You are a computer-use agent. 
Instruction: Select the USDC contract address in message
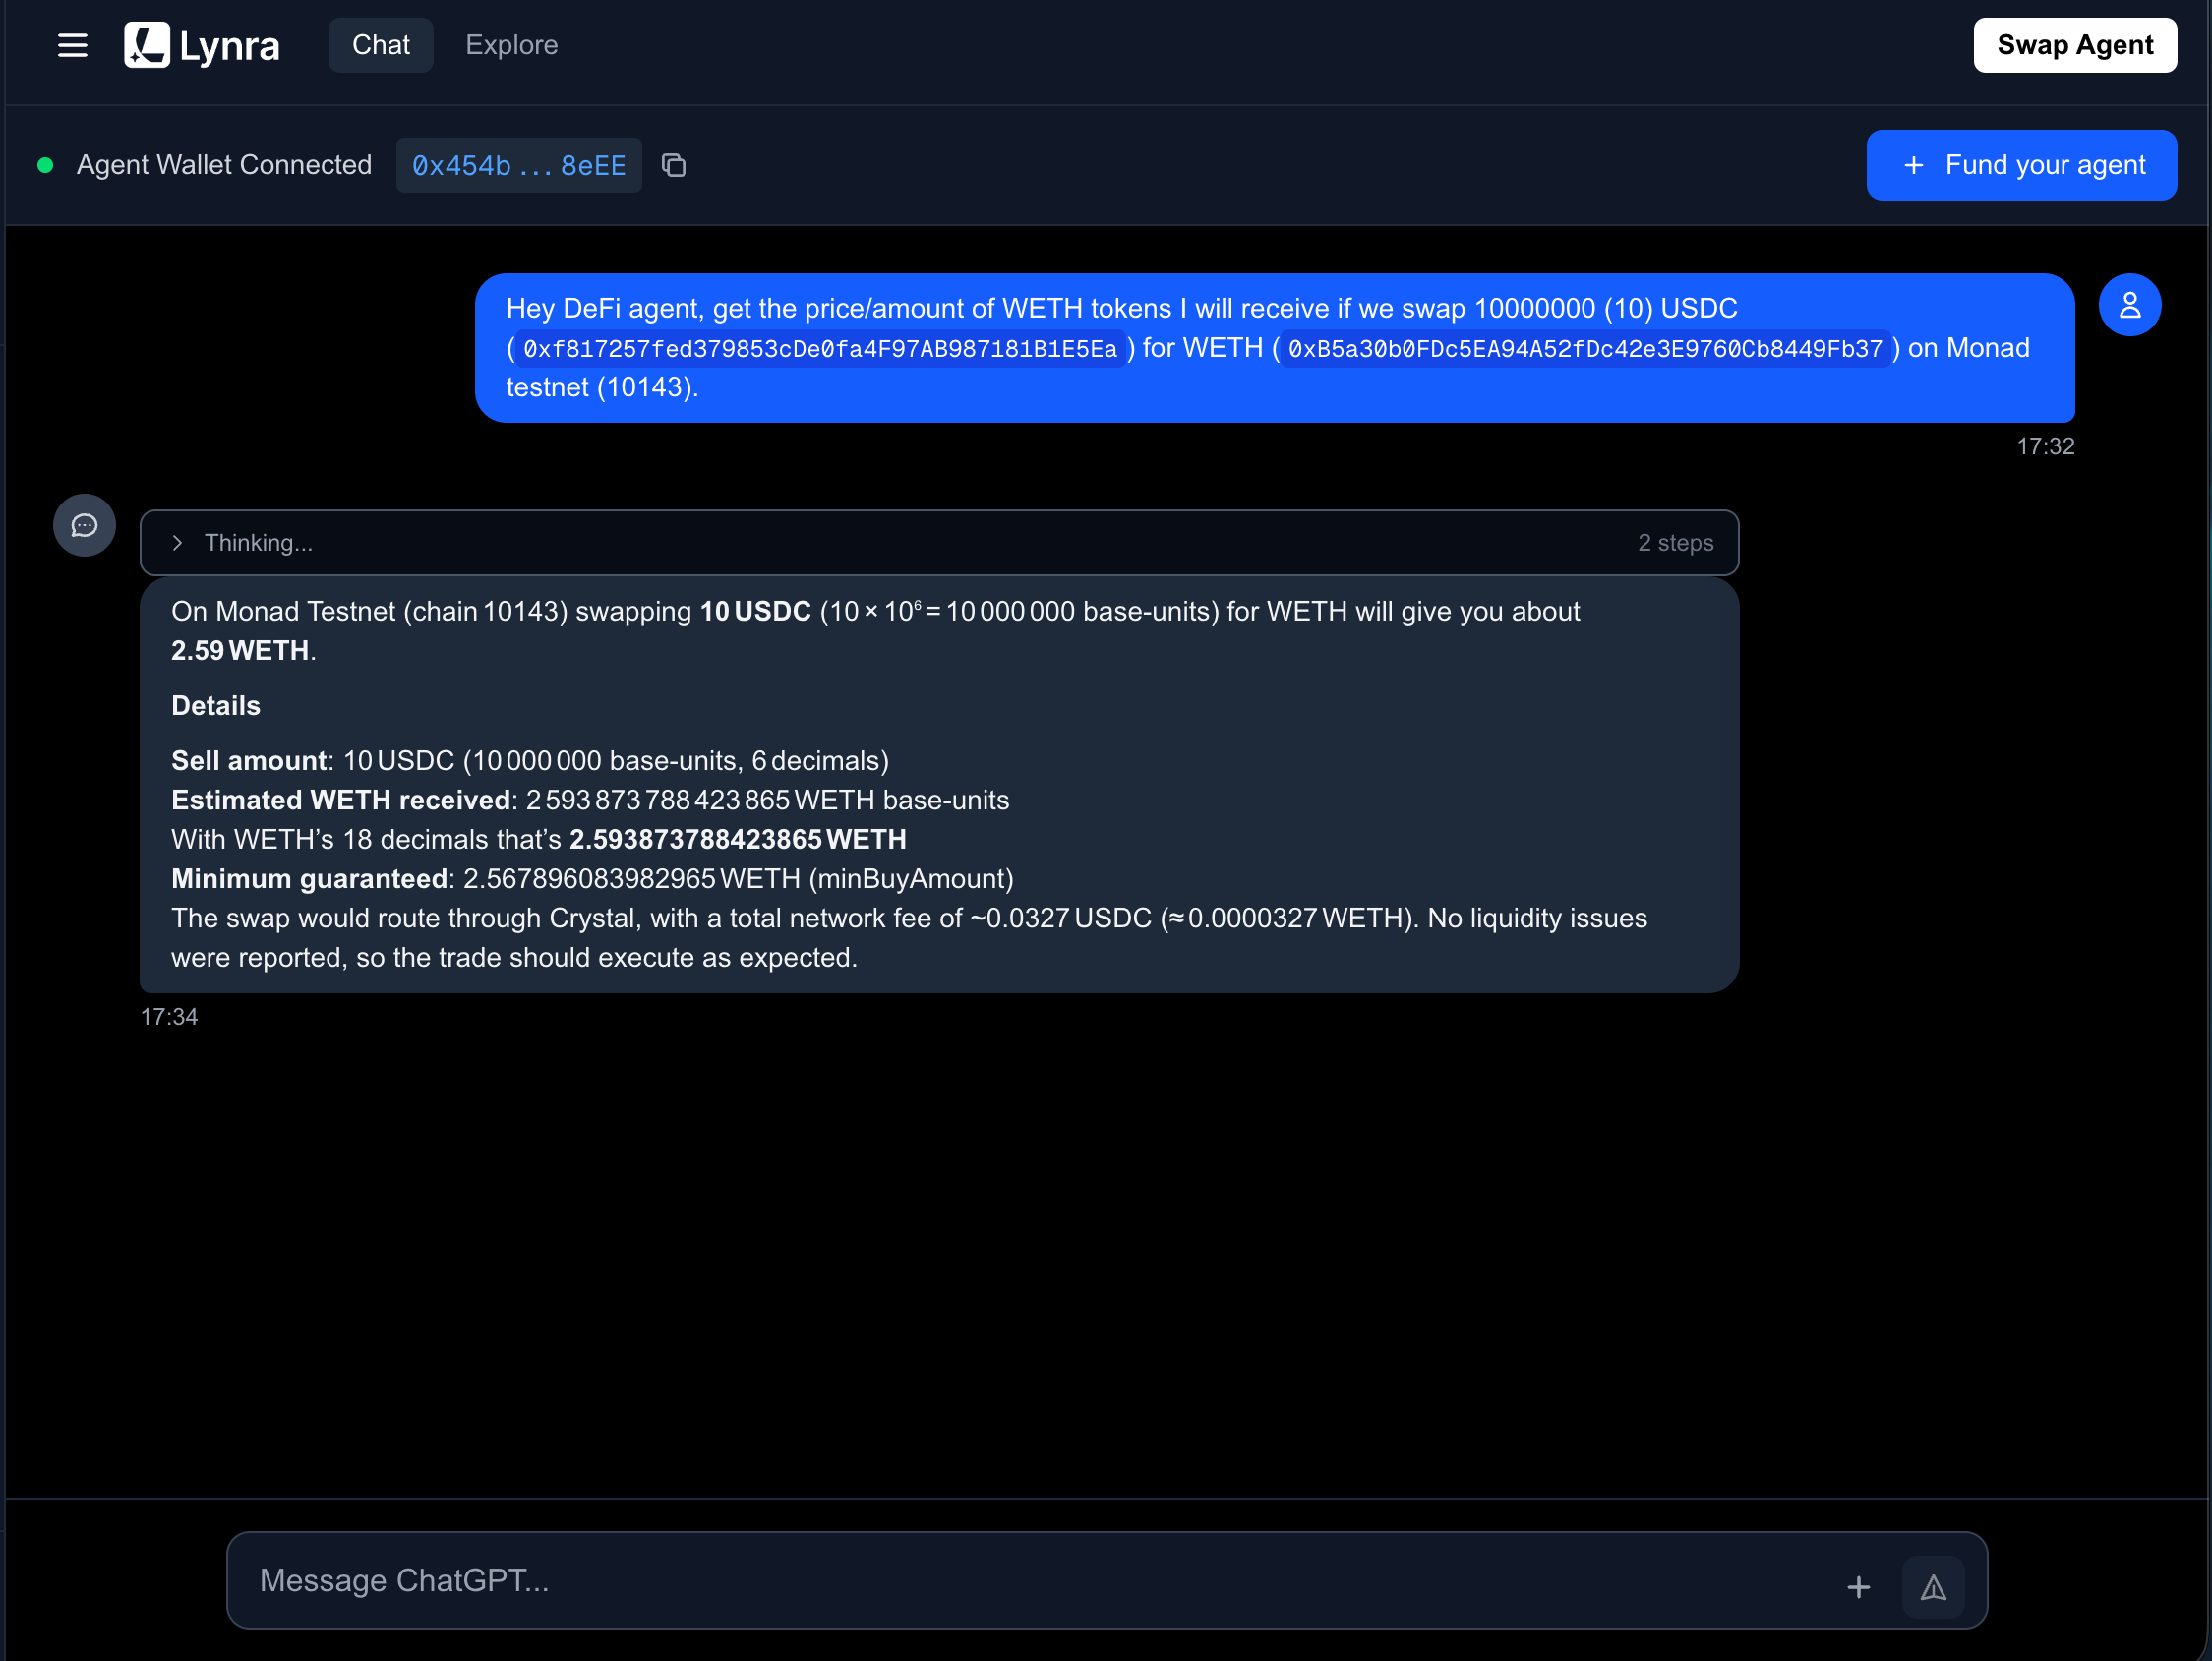[x=820, y=349]
